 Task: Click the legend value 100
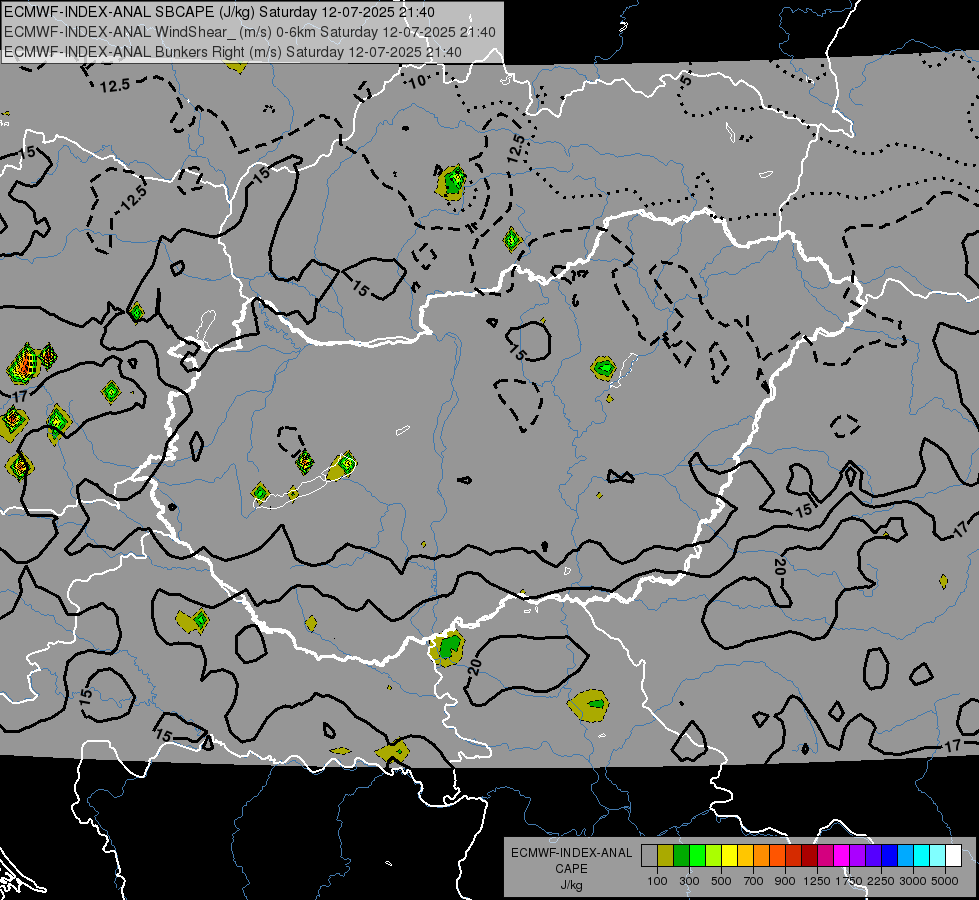tap(657, 881)
